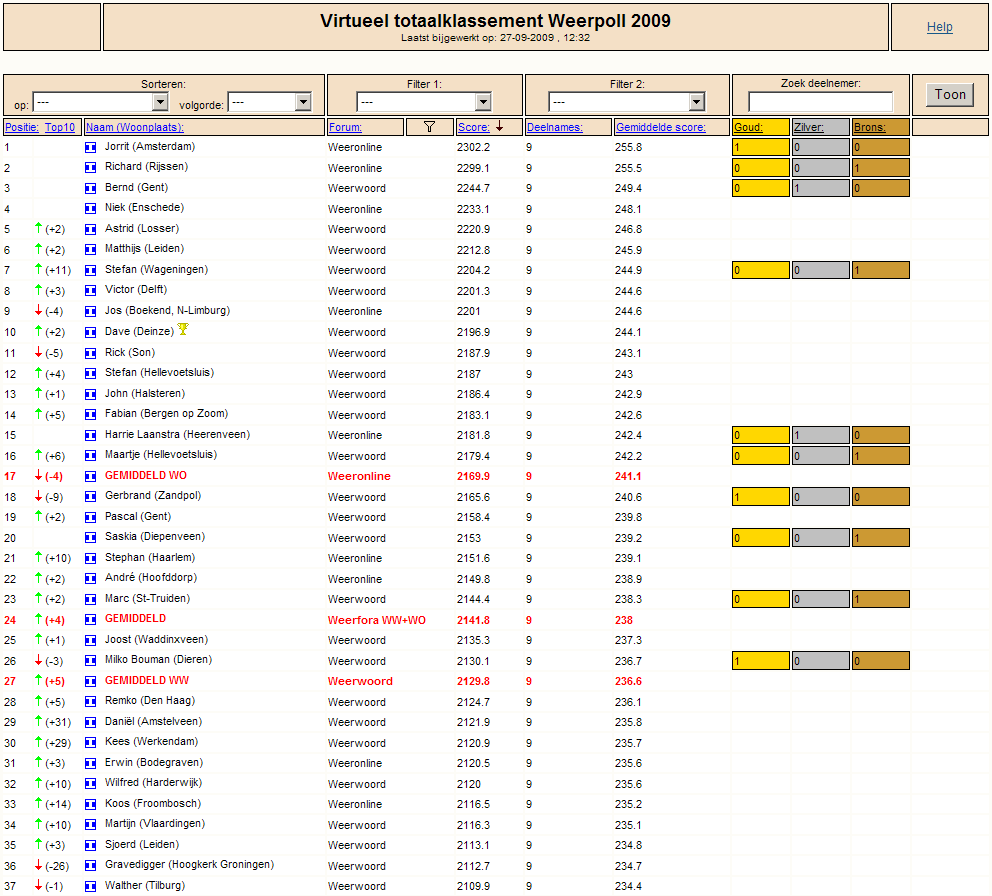Click the trophy icon beside Dave (Deinze)
The height and width of the screenshot is (896, 992).
point(183,329)
